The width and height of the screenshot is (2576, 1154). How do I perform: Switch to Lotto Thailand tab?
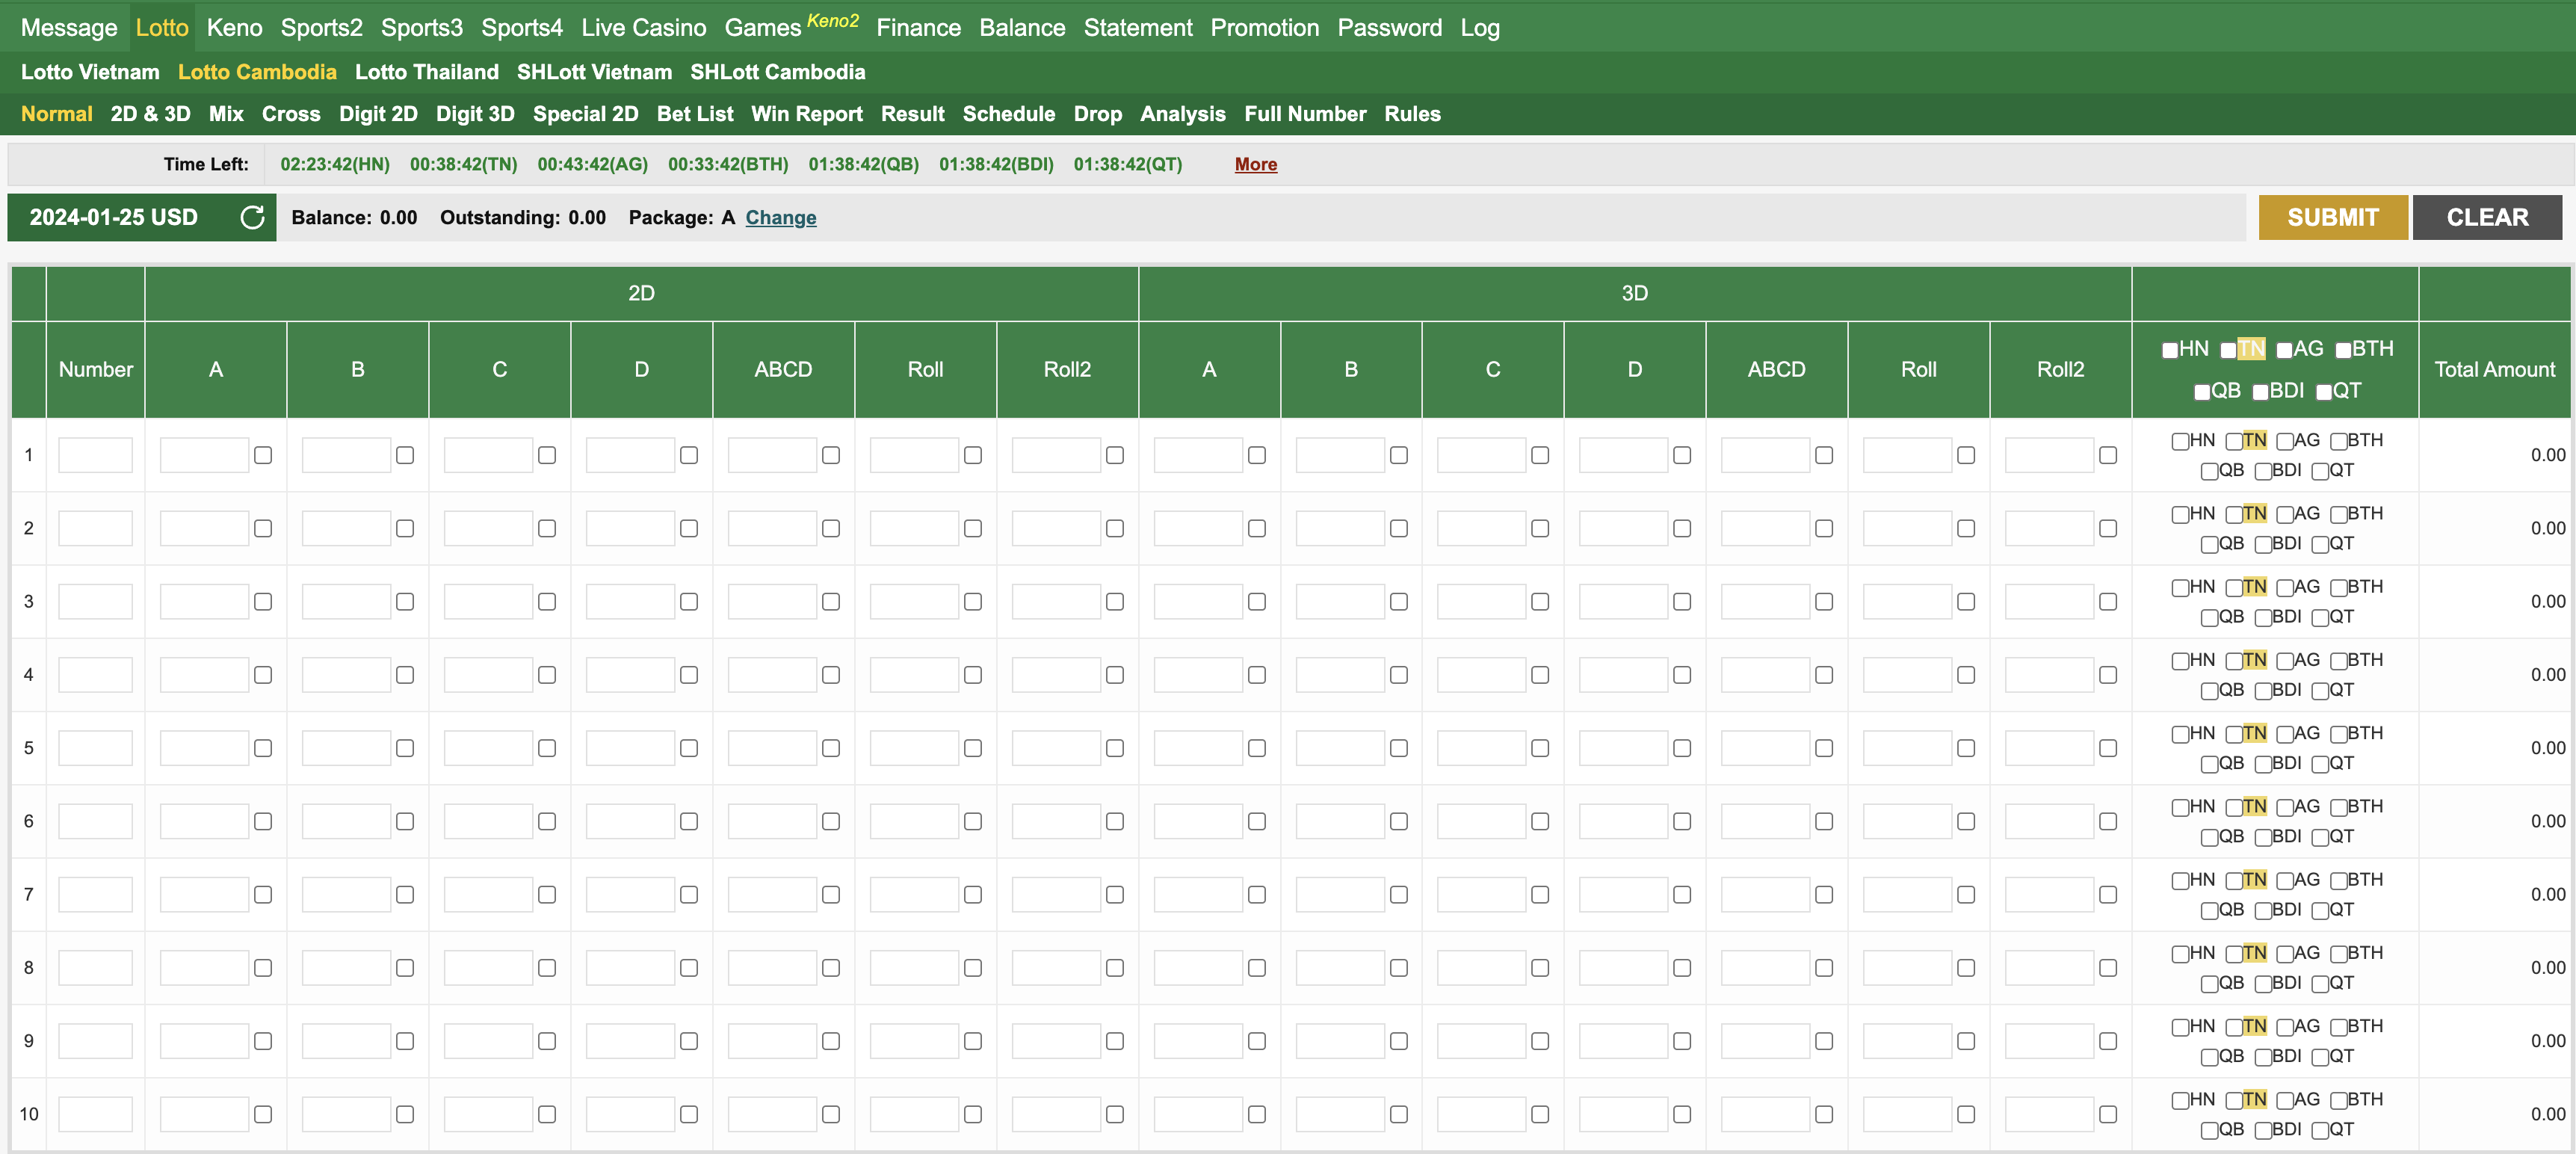(426, 72)
